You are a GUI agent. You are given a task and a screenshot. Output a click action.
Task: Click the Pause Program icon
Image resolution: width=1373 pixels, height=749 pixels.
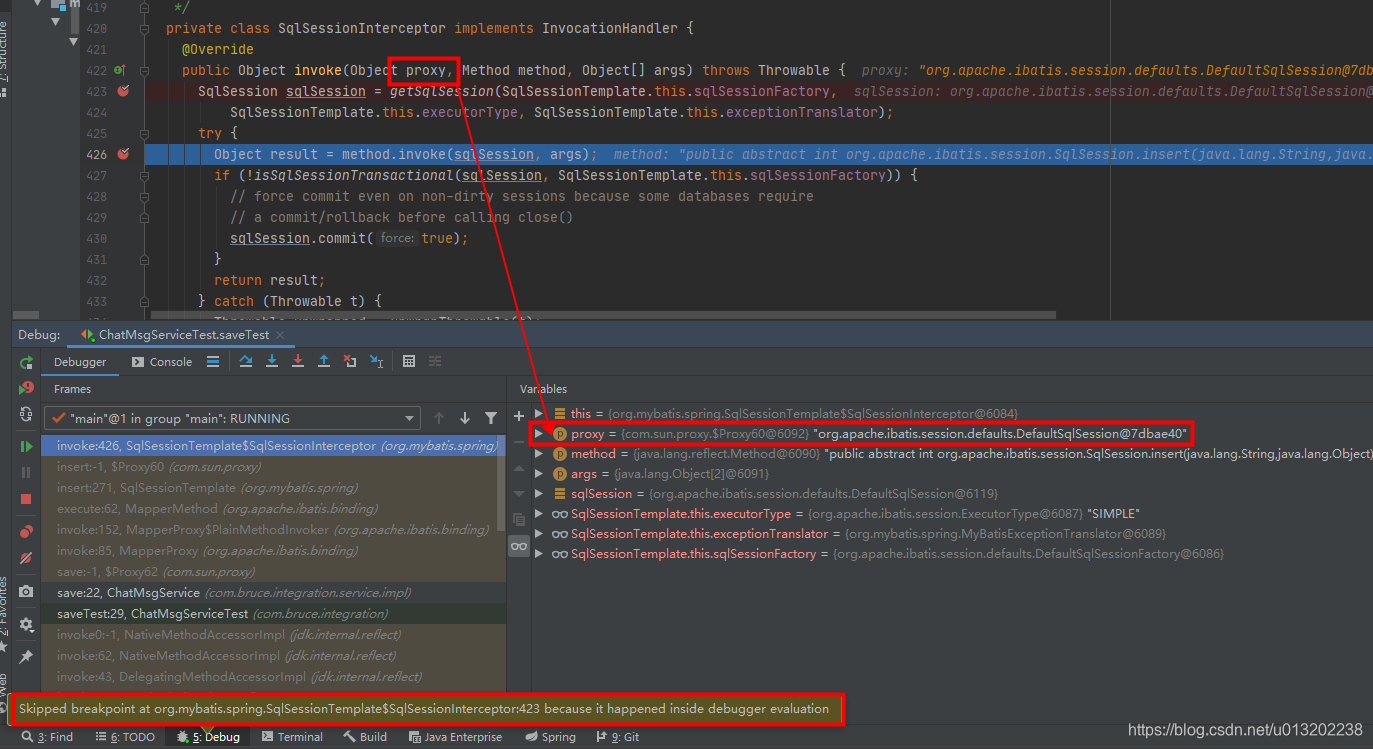click(x=26, y=472)
